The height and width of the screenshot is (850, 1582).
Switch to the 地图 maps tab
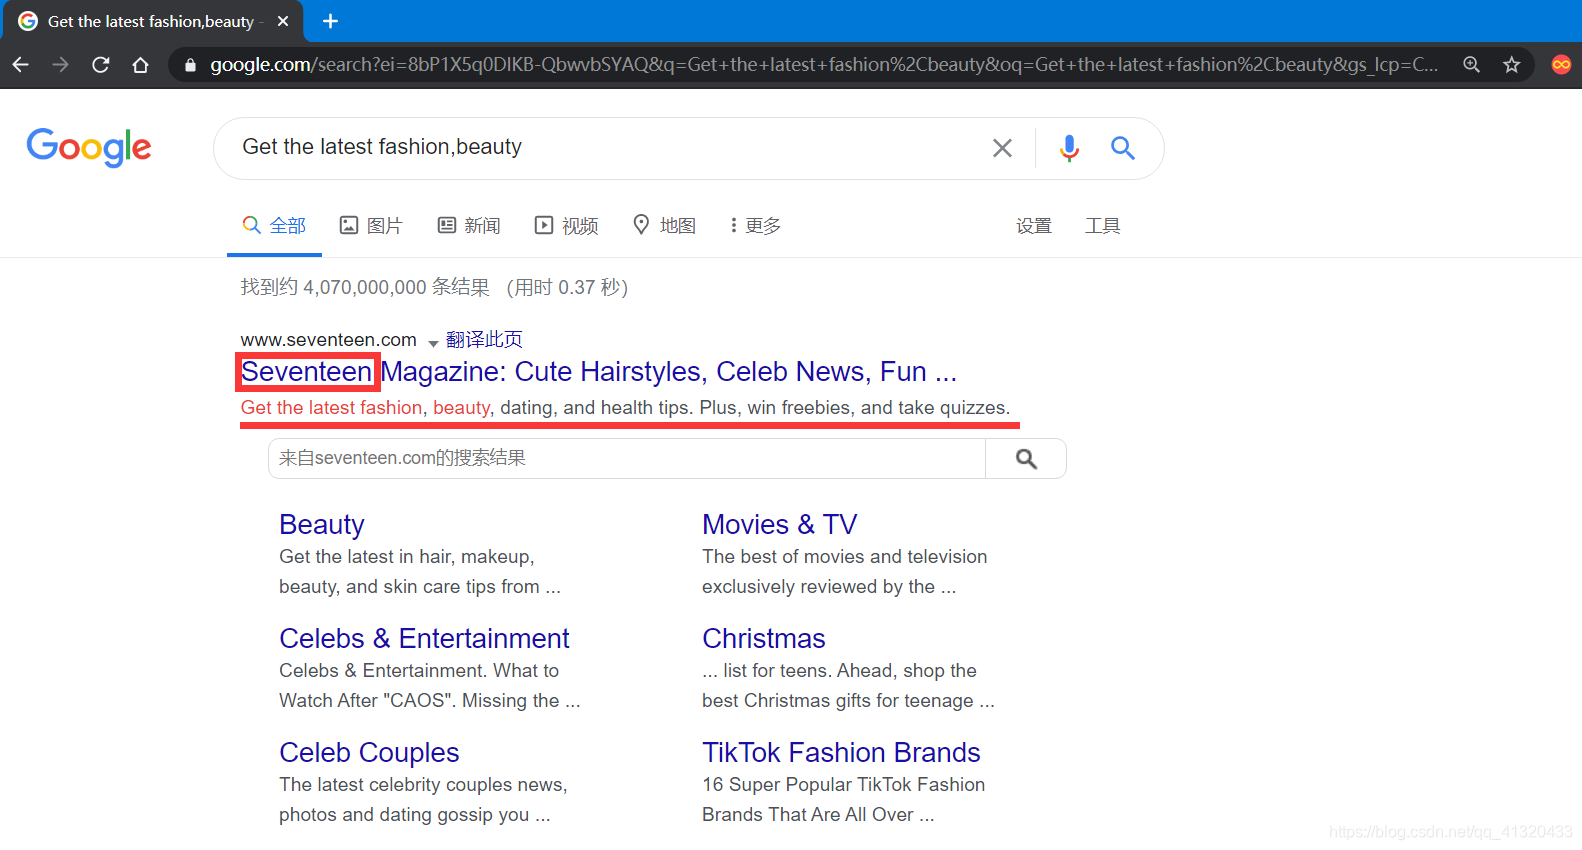(664, 226)
